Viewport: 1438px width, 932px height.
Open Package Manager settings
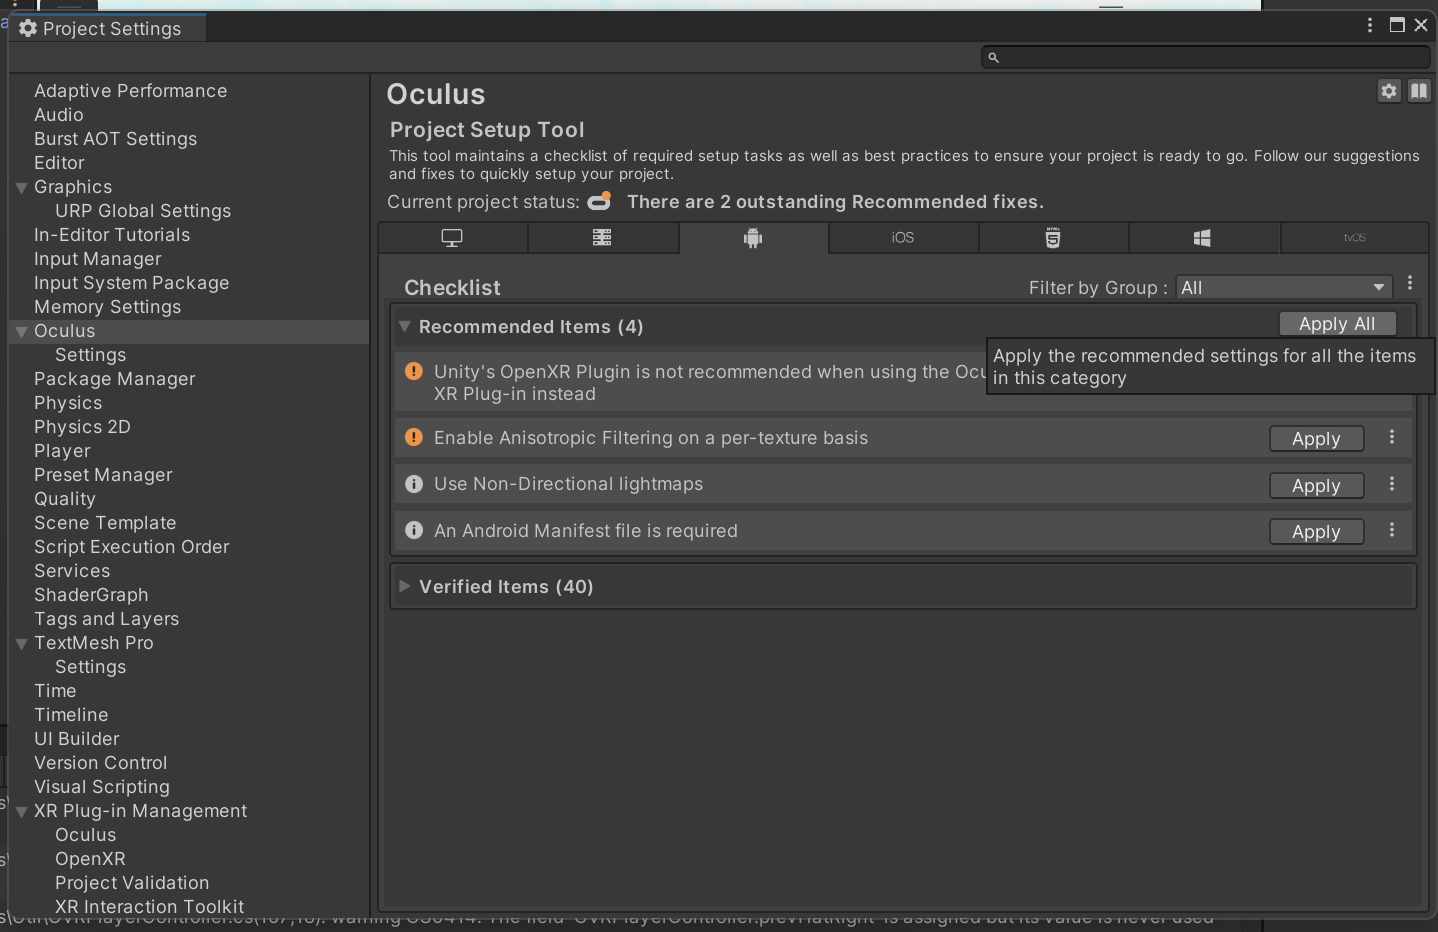[114, 379]
